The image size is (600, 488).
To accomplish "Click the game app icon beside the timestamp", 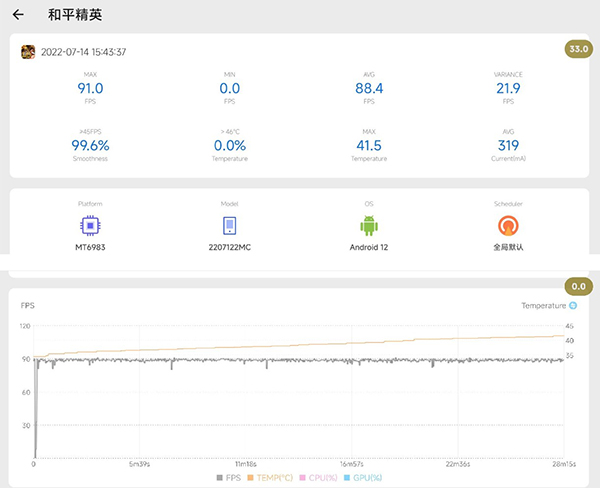I will pyautogui.click(x=28, y=52).
